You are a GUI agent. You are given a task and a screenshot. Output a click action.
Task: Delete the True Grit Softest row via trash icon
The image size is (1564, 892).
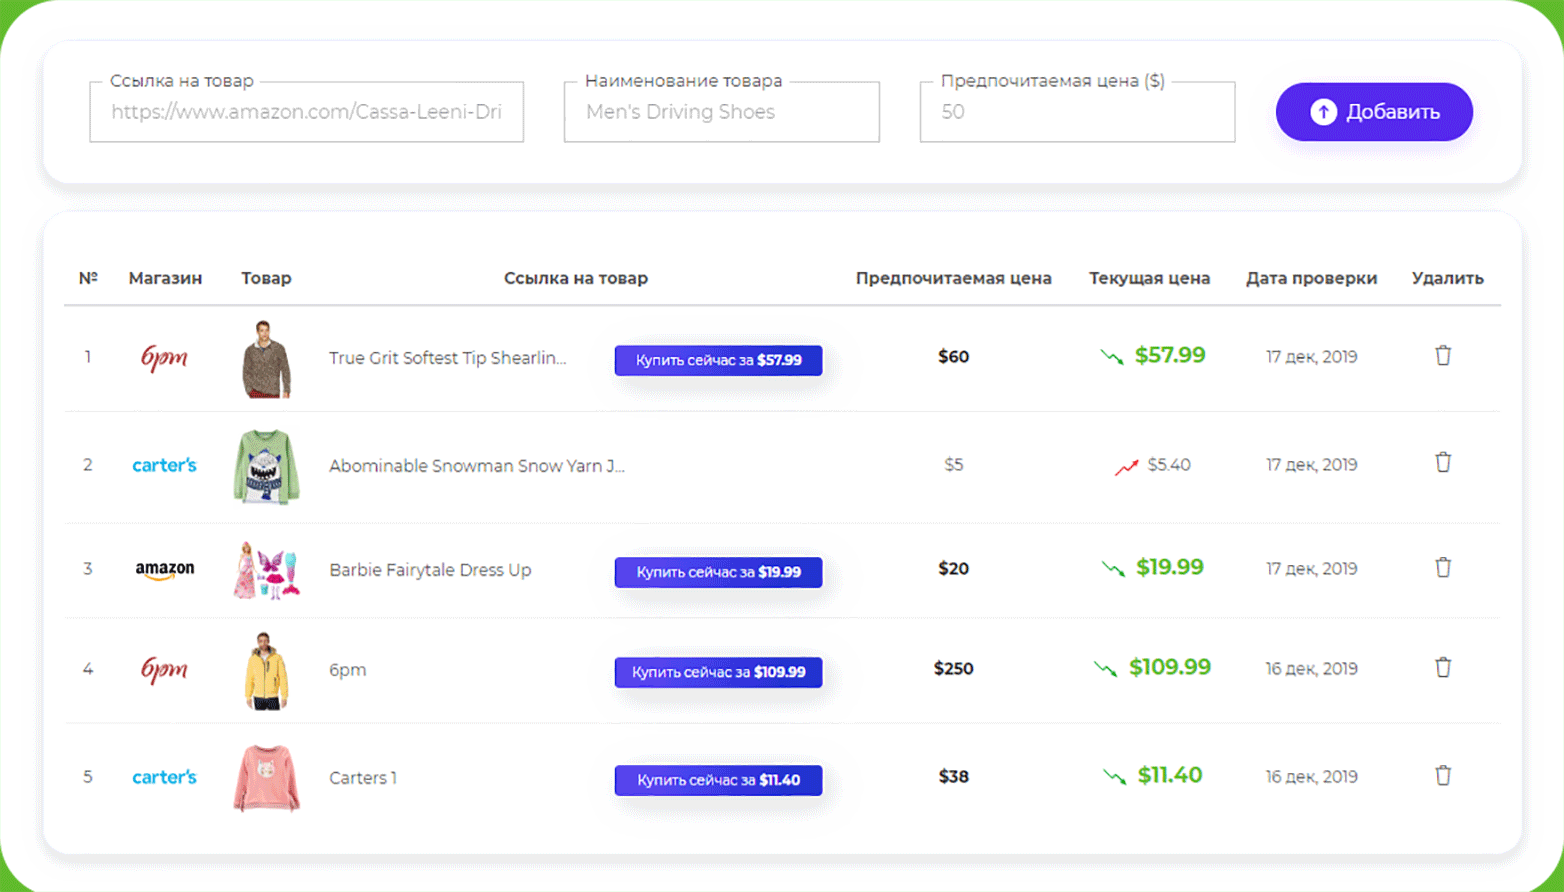(x=1443, y=356)
